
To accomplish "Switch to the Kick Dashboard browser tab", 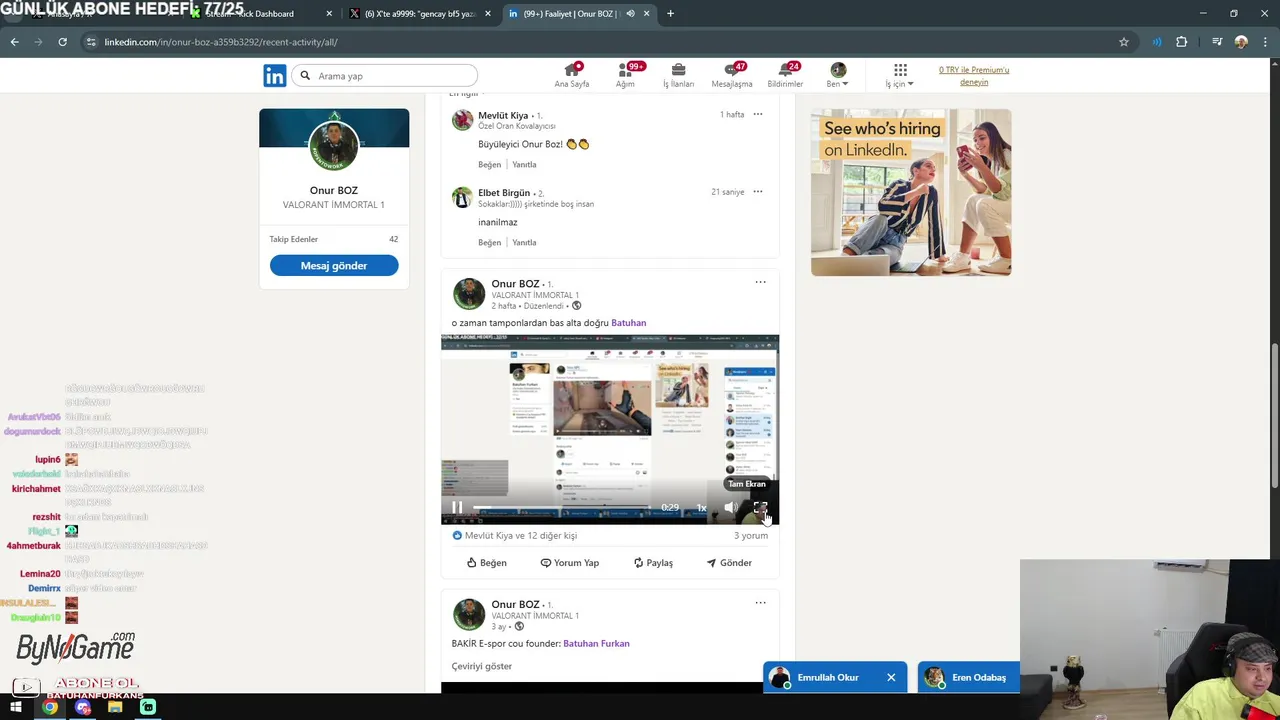I will point(260,14).
